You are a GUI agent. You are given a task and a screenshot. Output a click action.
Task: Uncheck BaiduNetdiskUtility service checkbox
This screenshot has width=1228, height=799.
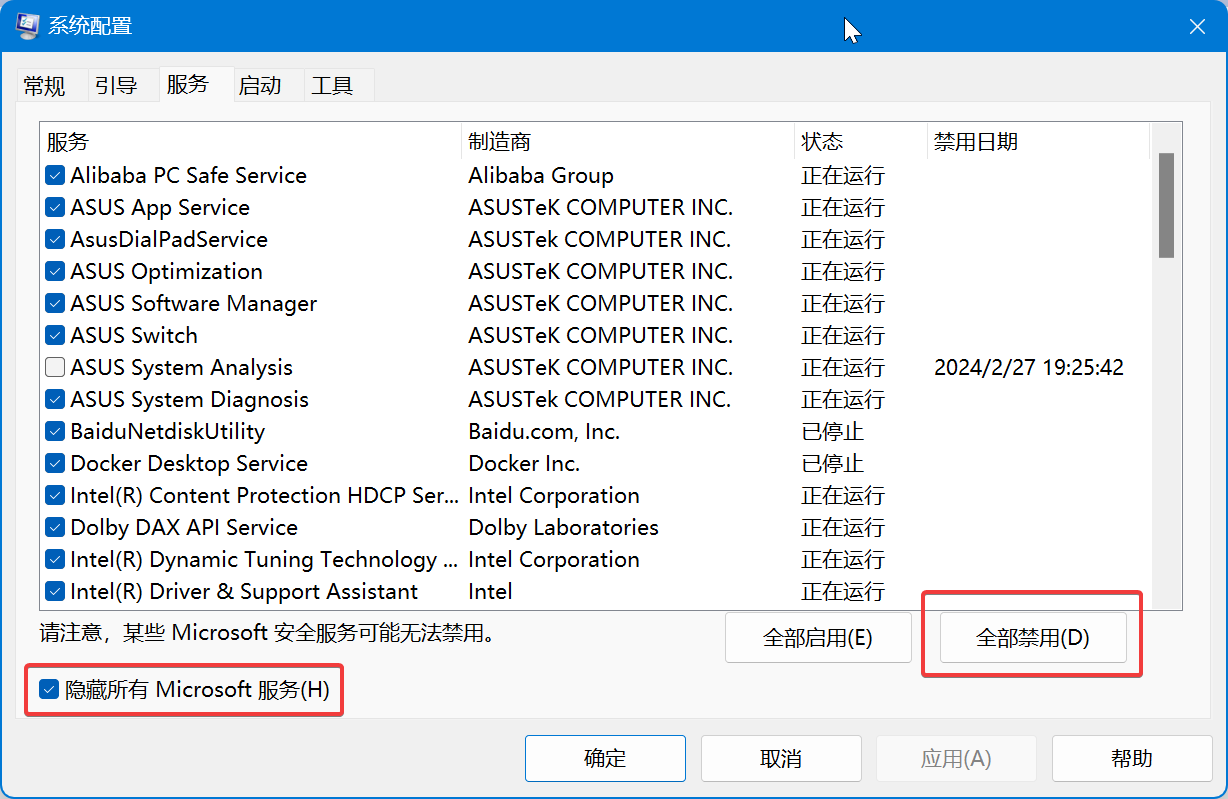point(55,432)
